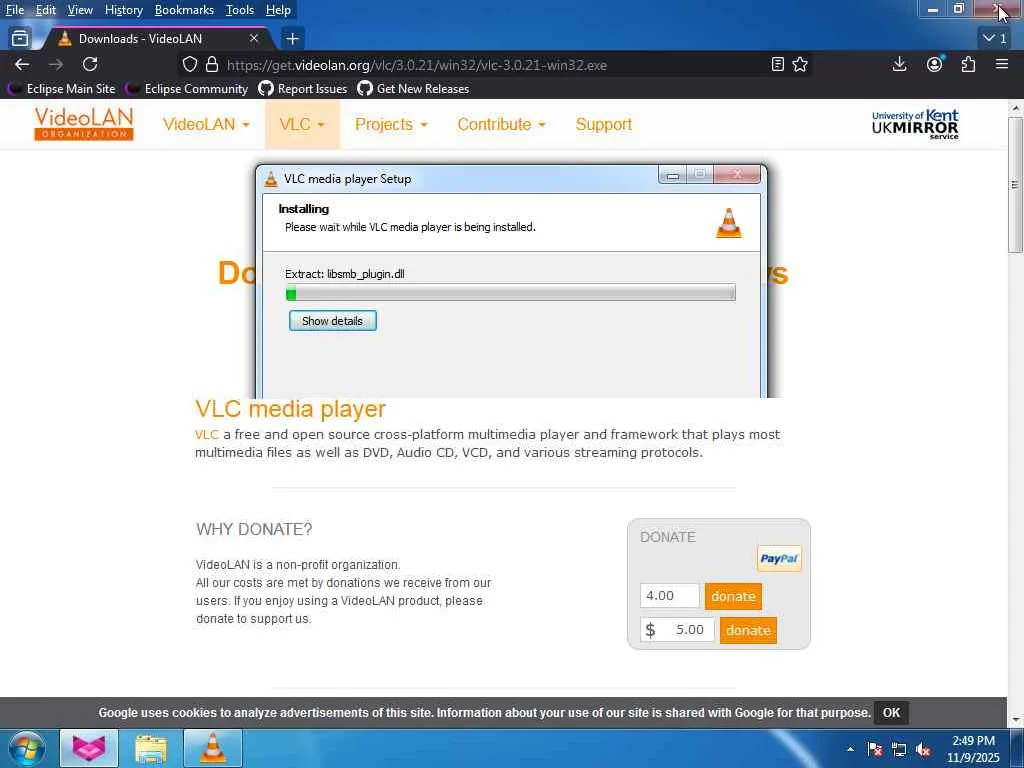Open the Help menu
Screen dimensions: 1024x768
(x=278, y=10)
